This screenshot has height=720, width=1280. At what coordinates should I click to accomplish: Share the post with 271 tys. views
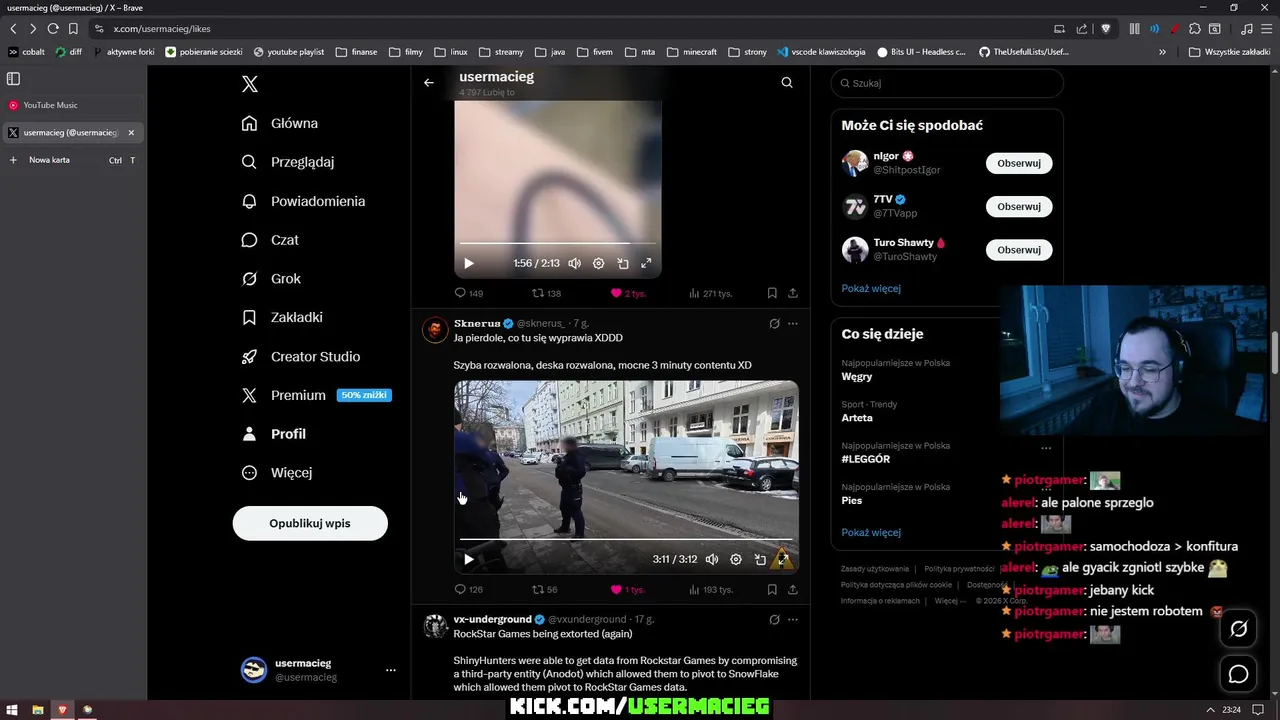pos(793,293)
